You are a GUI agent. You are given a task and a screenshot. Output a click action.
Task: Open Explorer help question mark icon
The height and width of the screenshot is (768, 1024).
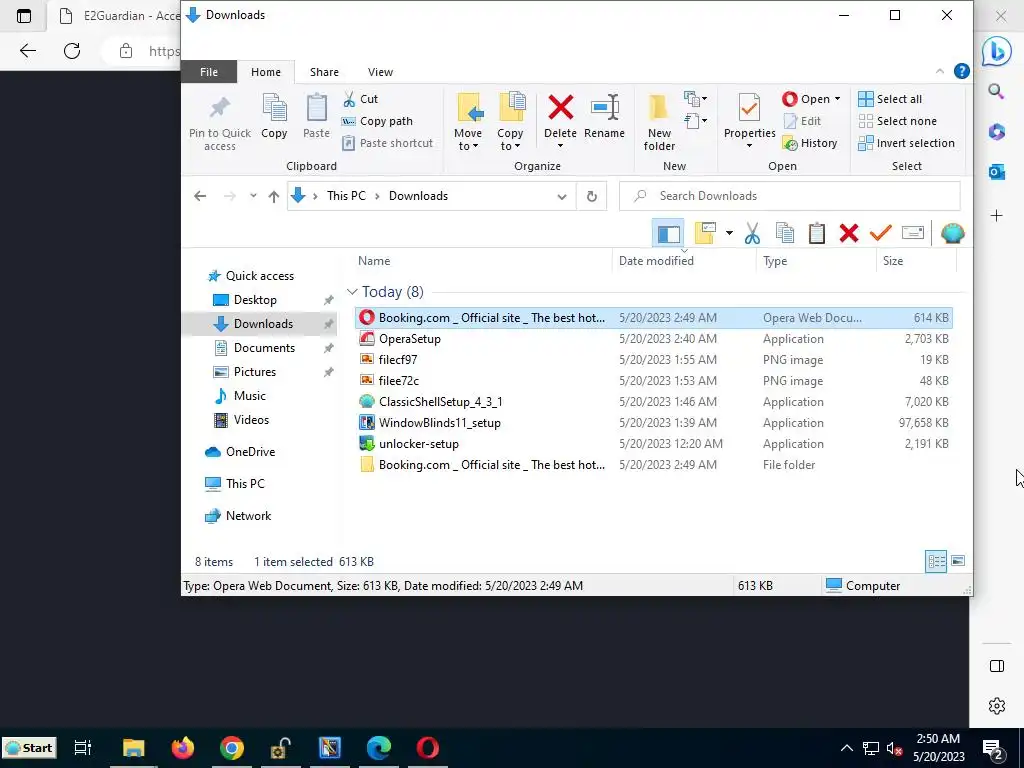coord(961,71)
